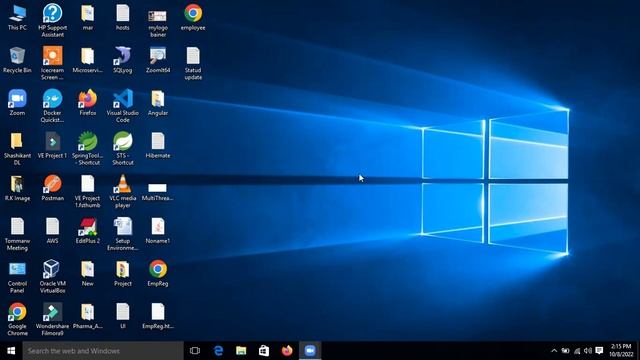
Task: Select R.K Image folder
Action: (x=17, y=188)
